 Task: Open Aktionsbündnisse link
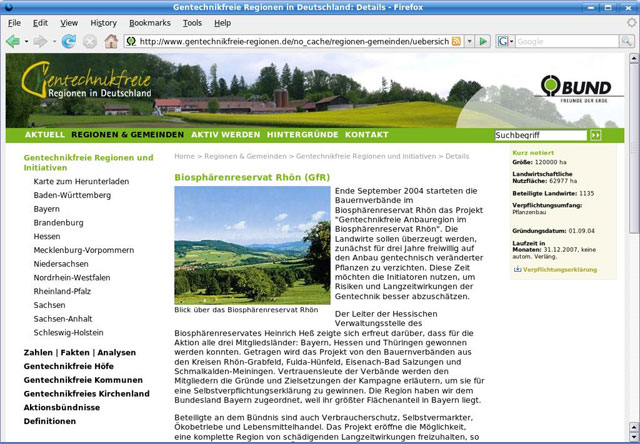[x=62, y=407]
